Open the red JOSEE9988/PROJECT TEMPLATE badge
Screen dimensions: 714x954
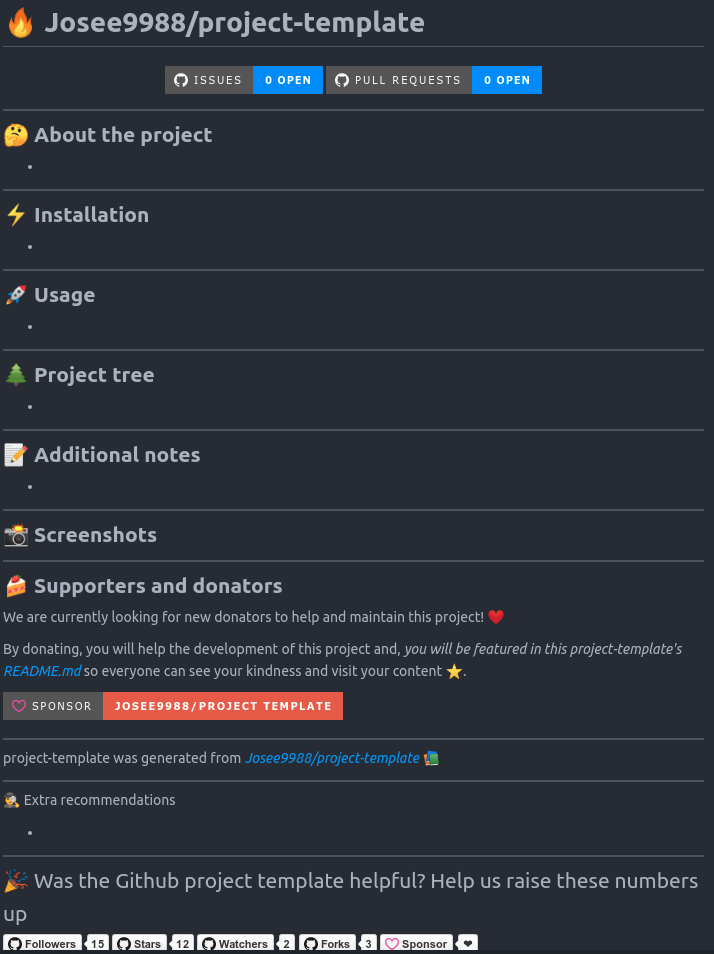click(x=223, y=706)
